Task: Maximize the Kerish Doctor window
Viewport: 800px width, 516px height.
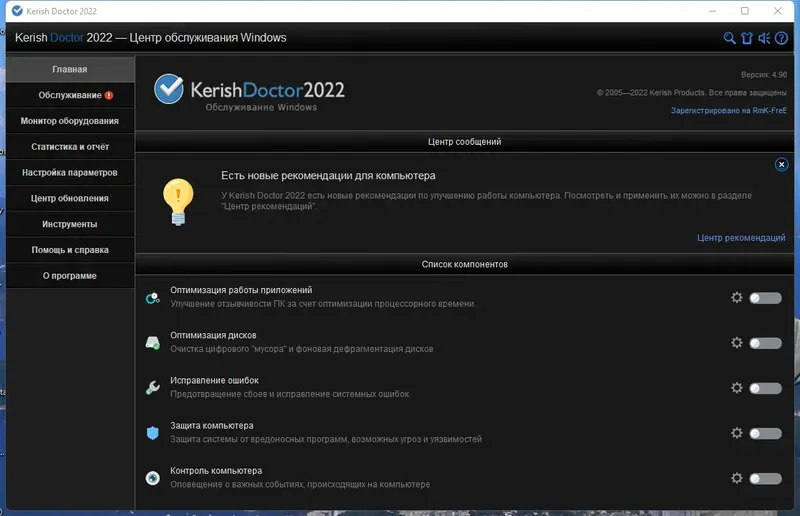Action: point(744,11)
